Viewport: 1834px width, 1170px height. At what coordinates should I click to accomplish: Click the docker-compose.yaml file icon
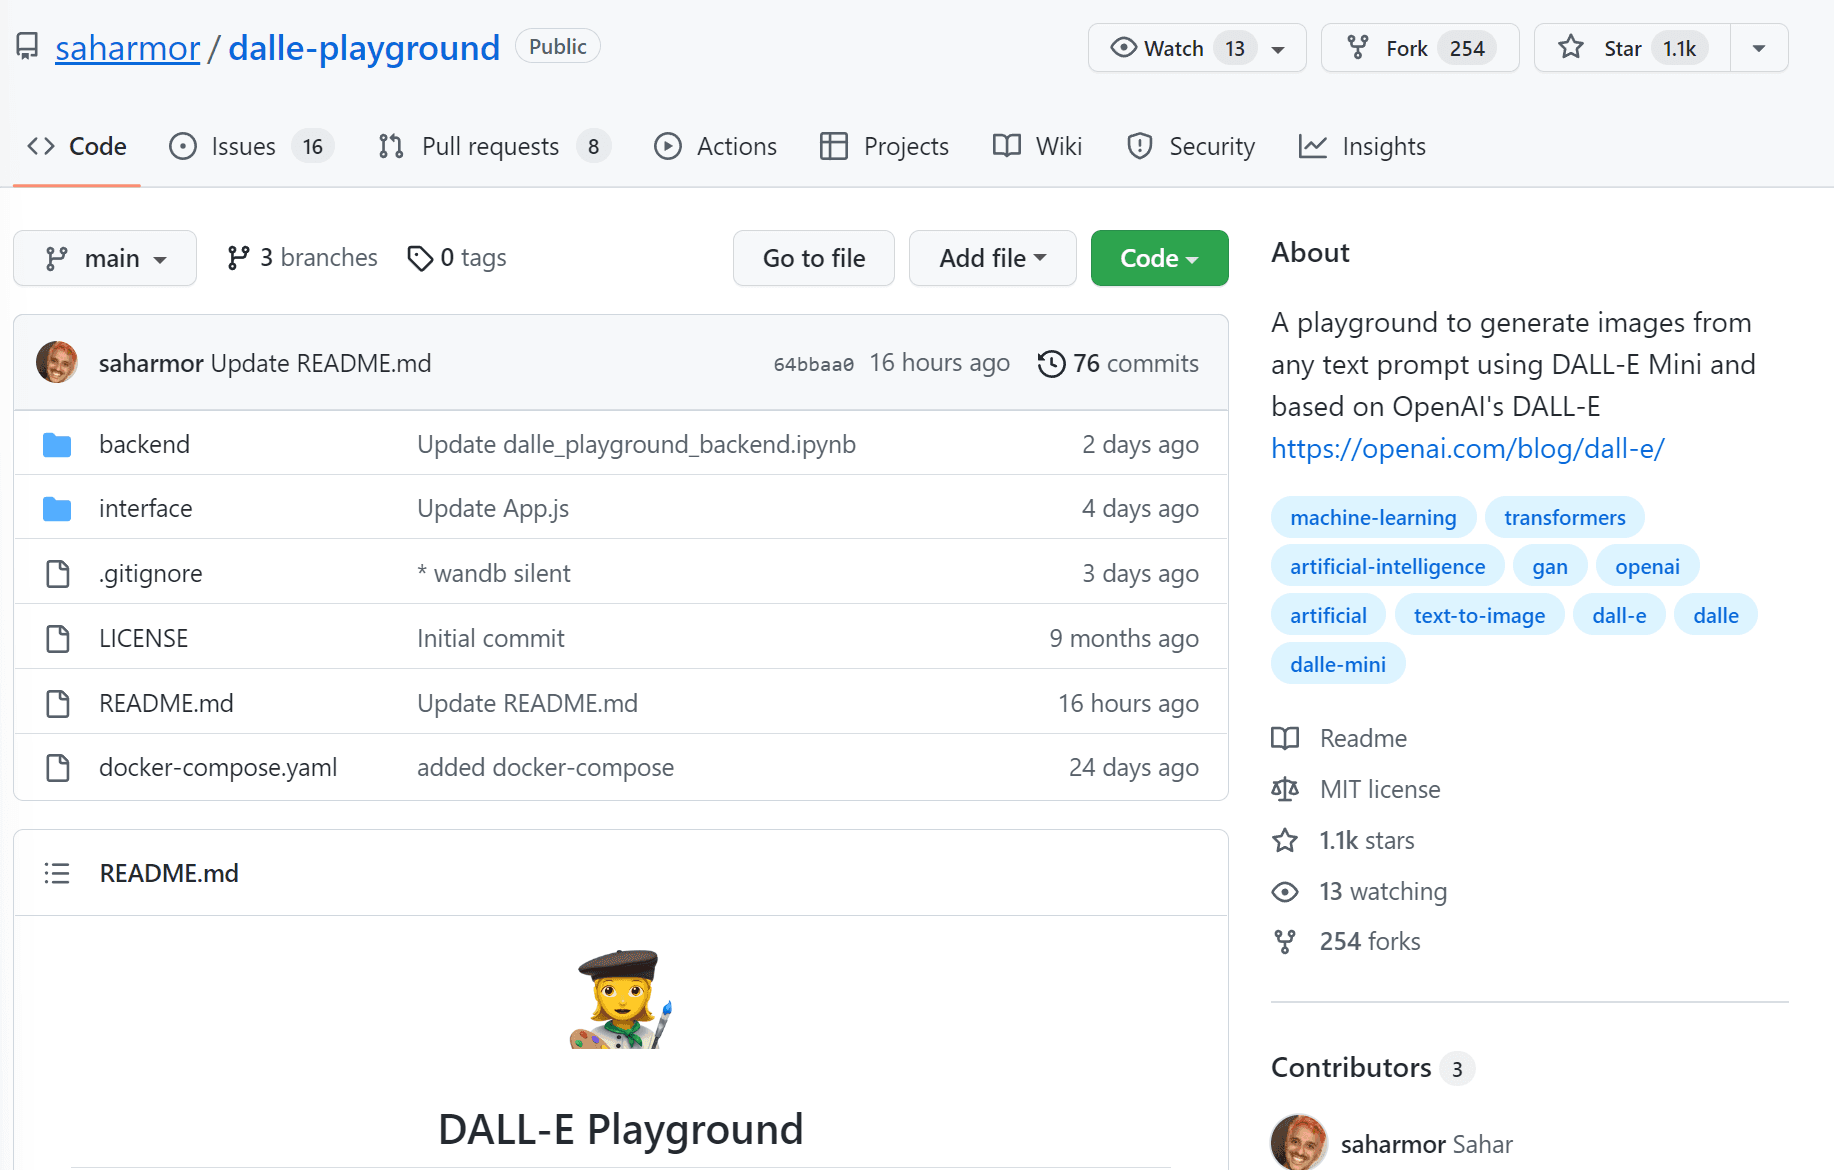coord(58,768)
